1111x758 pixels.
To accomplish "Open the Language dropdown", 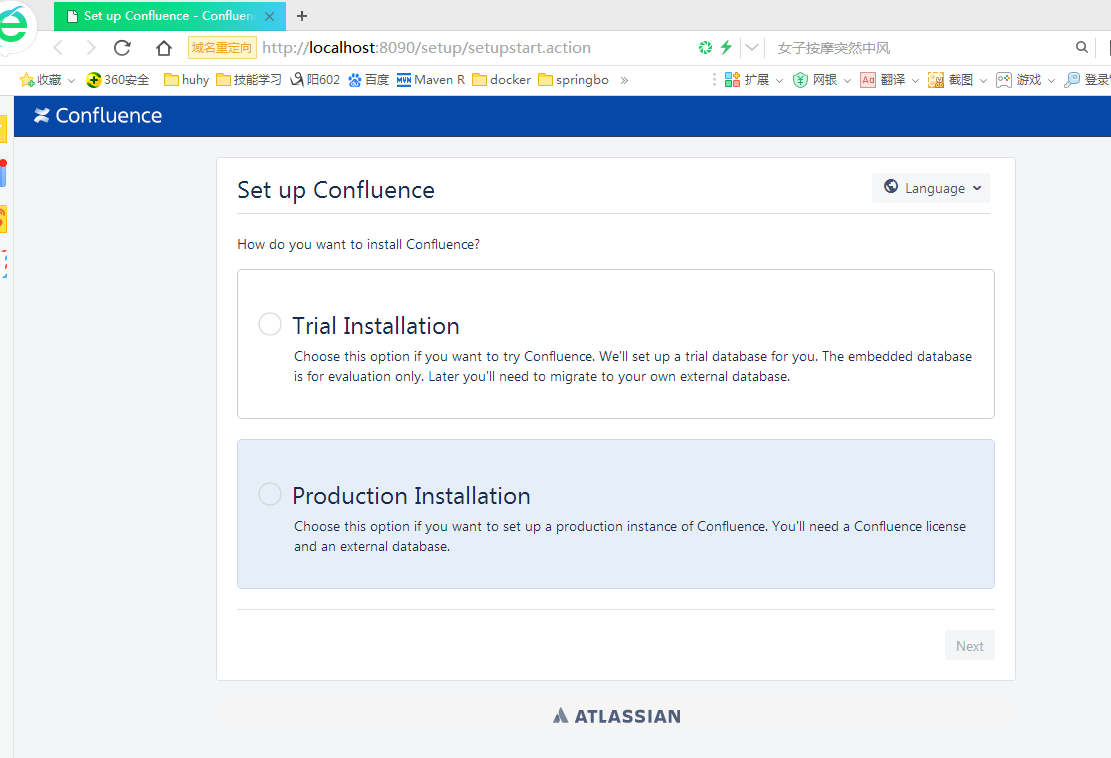I will pyautogui.click(x=931, y=188).
